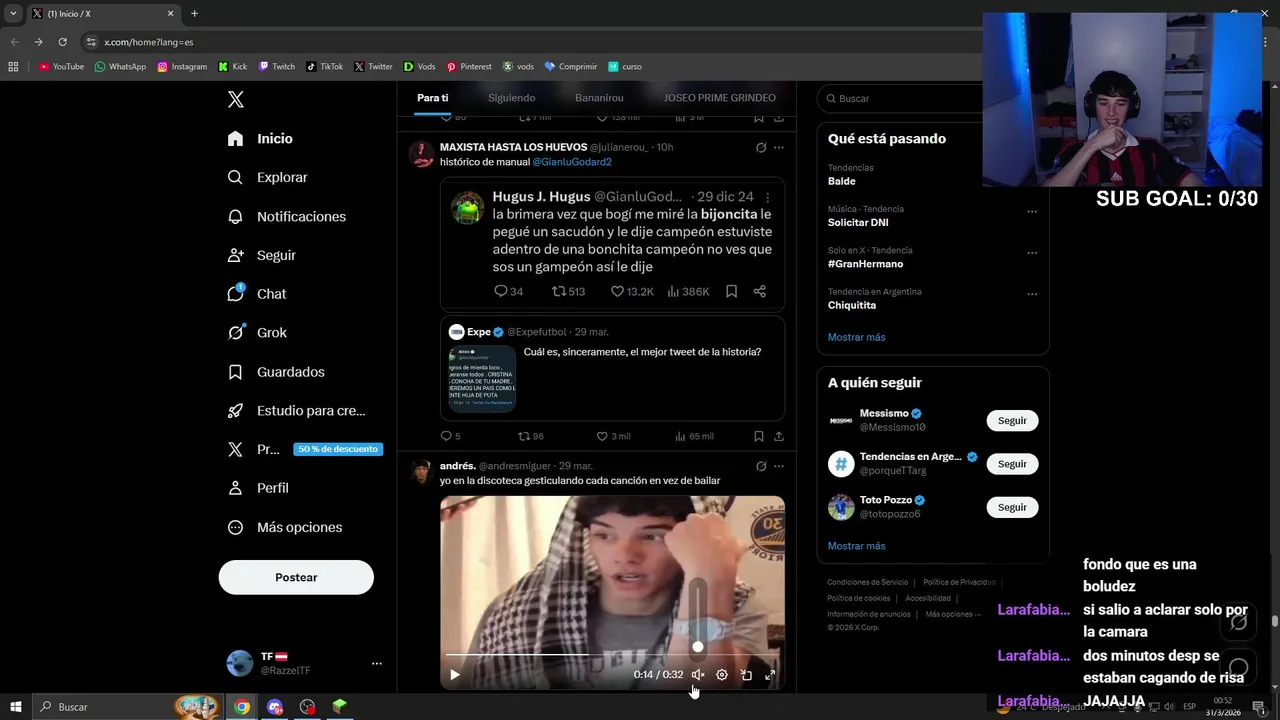Open Solicitar DNI trend

click(x=858, y=223)
